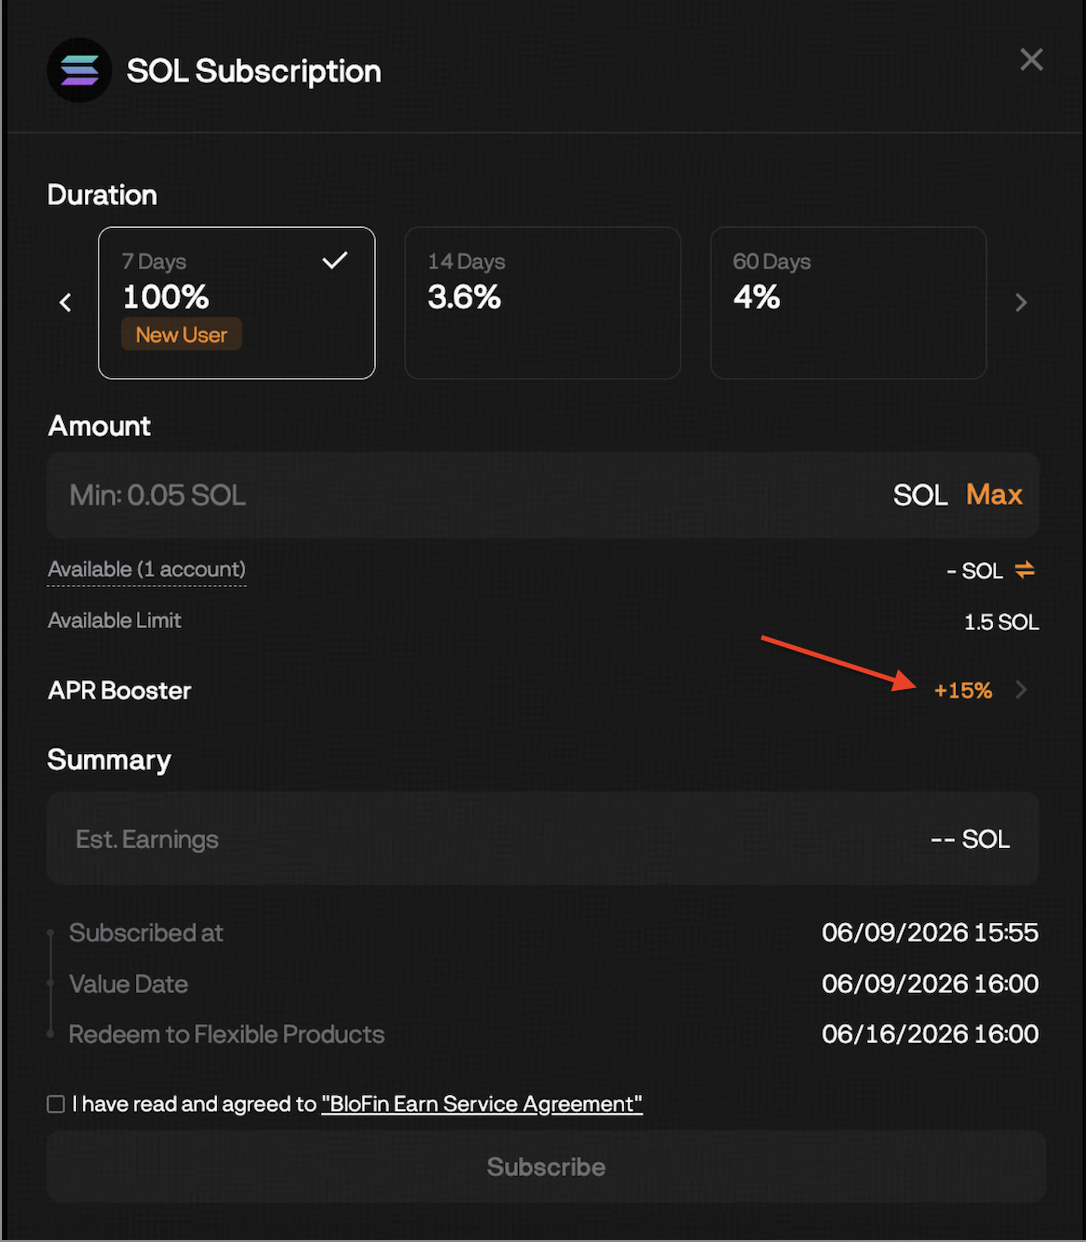Click the APR Booster label
This screenshot has height=1242, width=1086.
pyautogui.click(x=120, y=690)
